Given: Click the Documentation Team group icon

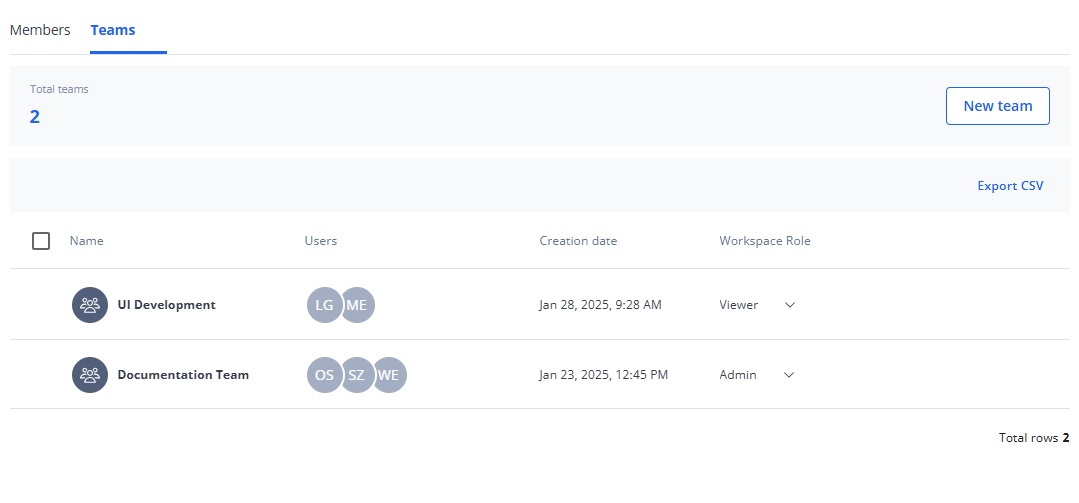Looking at the screenshot, I should (x=90, y=375).
